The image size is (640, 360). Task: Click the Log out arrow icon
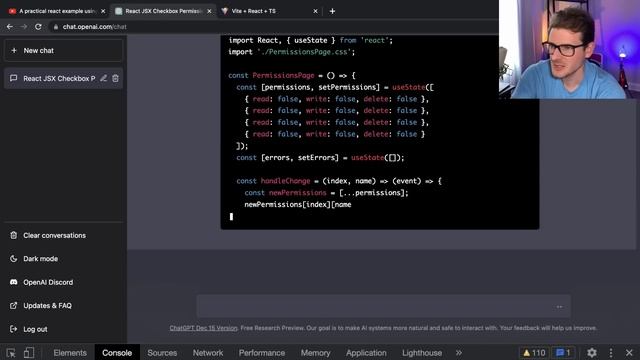(13, 329)
